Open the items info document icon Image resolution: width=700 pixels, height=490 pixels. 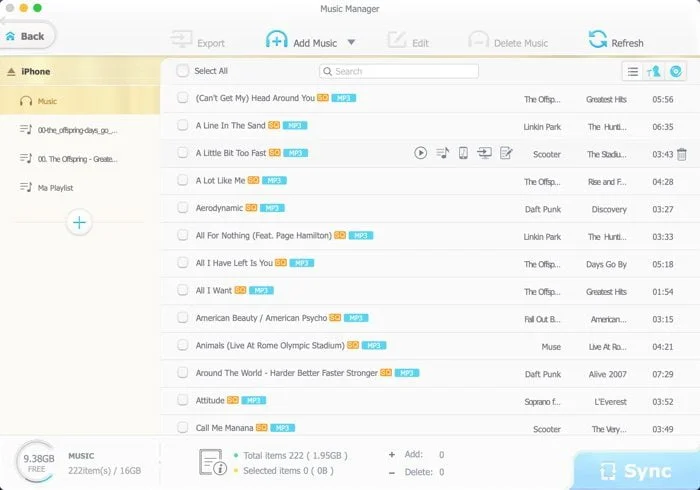(x=212, y=462)
